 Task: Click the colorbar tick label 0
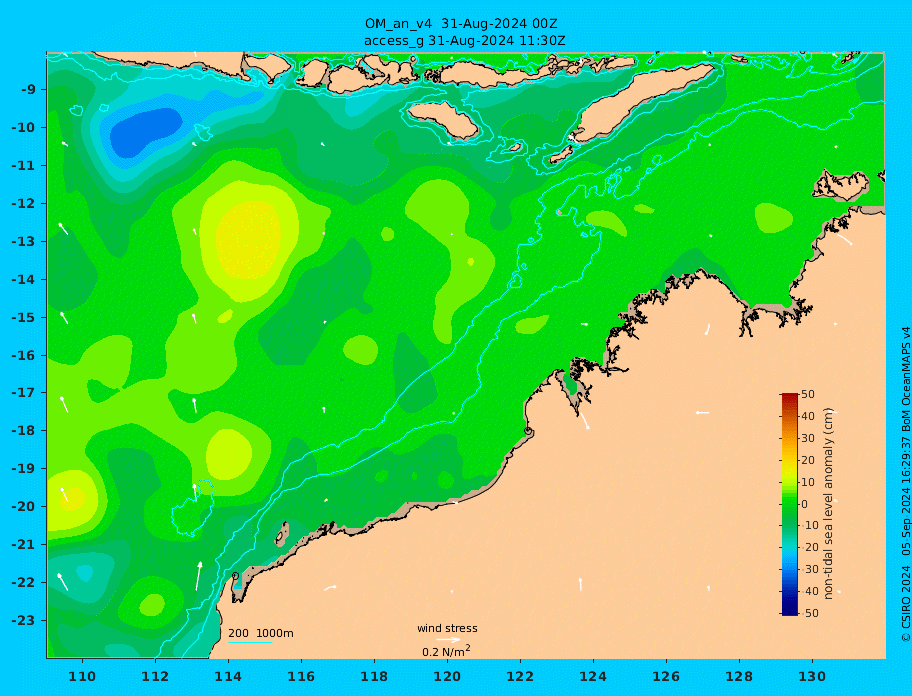(x=805, y=504)
